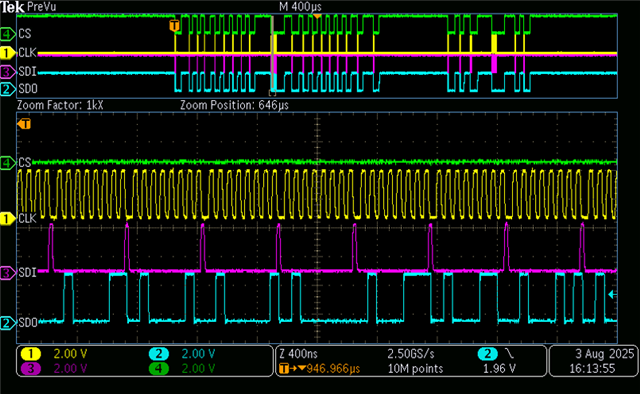Click cyan channel 2 badge in scale readout

coord(159,354)
